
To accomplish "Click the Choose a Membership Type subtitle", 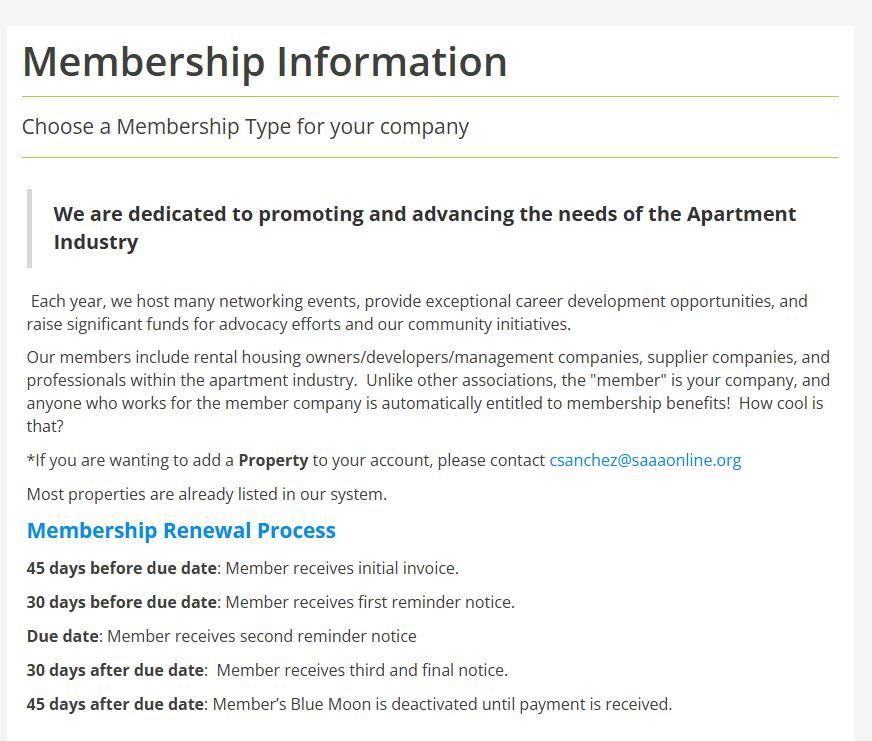I will [x=245, y=127].
